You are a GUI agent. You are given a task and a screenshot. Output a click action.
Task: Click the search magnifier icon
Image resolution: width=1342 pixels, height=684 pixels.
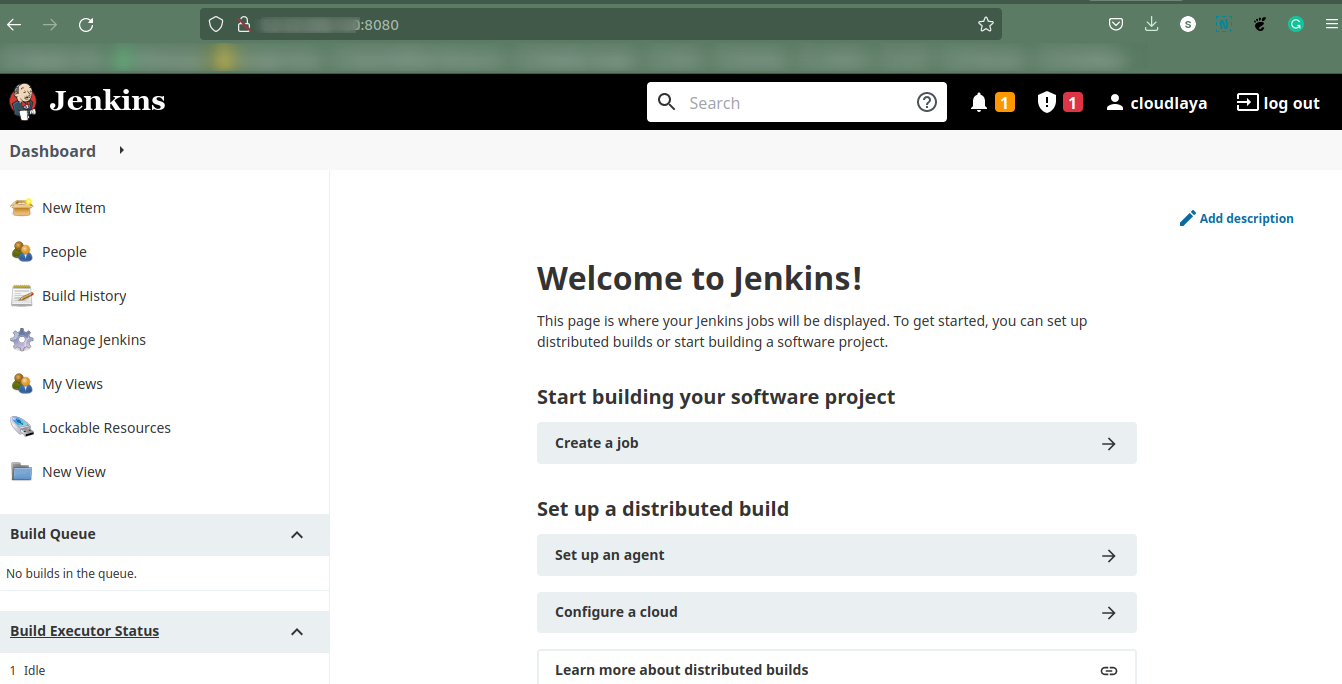point(667,102)
